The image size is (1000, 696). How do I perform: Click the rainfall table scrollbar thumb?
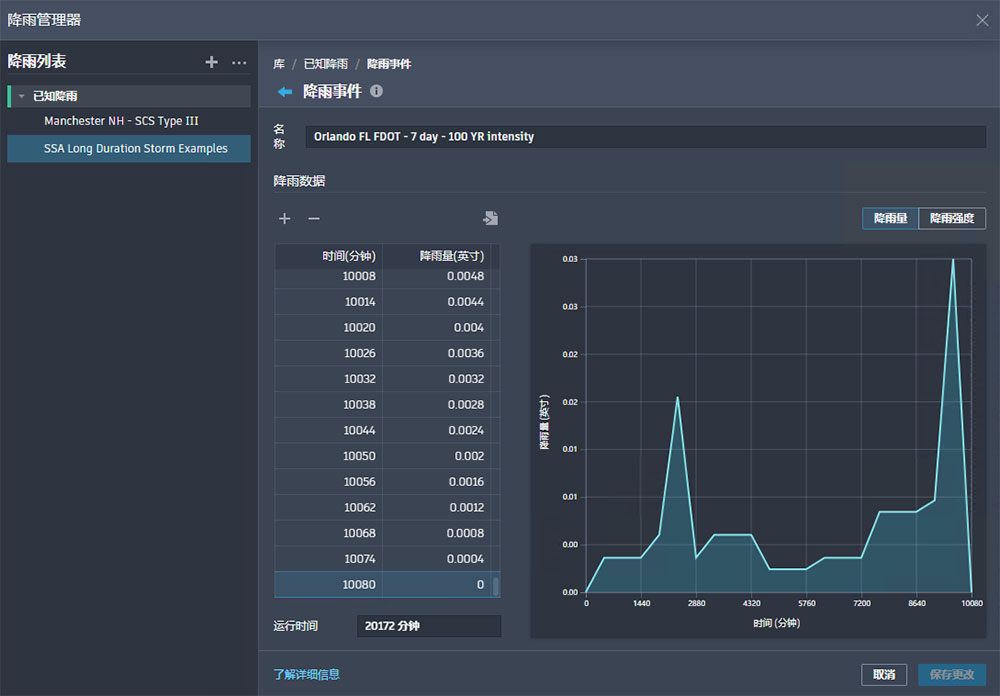495,586
